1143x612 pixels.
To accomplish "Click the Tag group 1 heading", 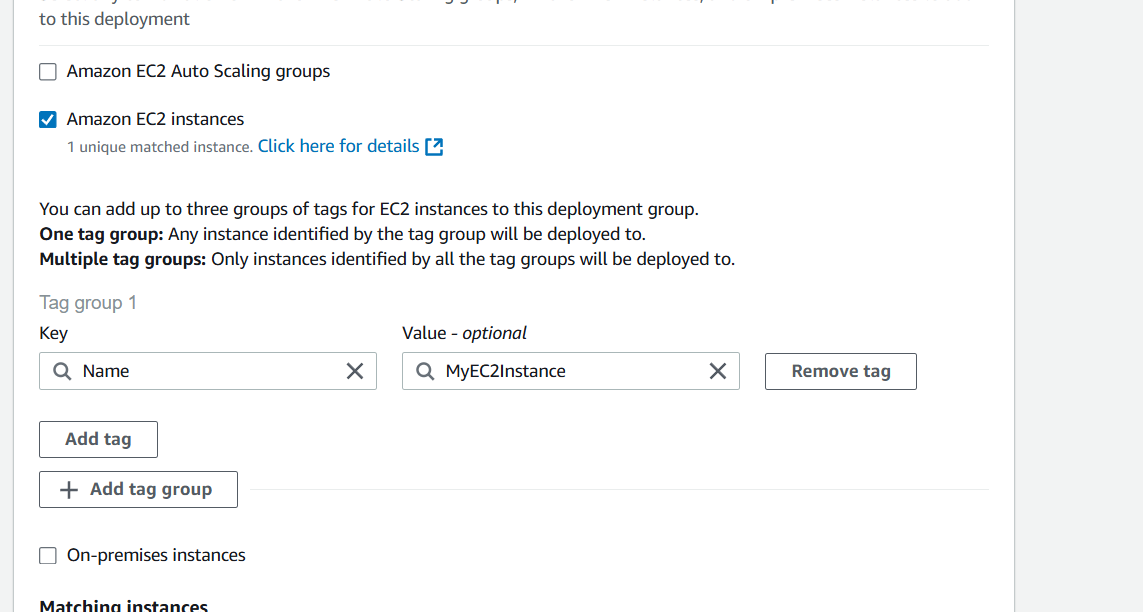I will coord(88,303).
